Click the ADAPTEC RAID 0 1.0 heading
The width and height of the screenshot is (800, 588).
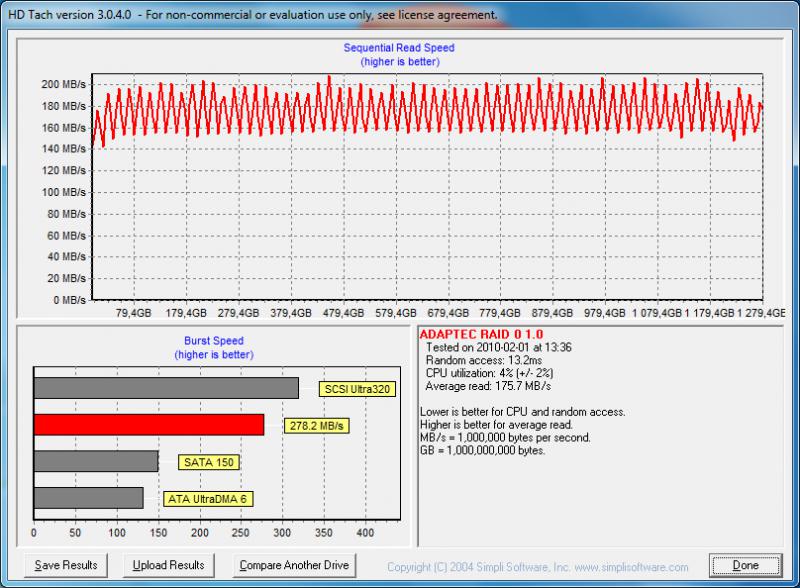(481, 334)
